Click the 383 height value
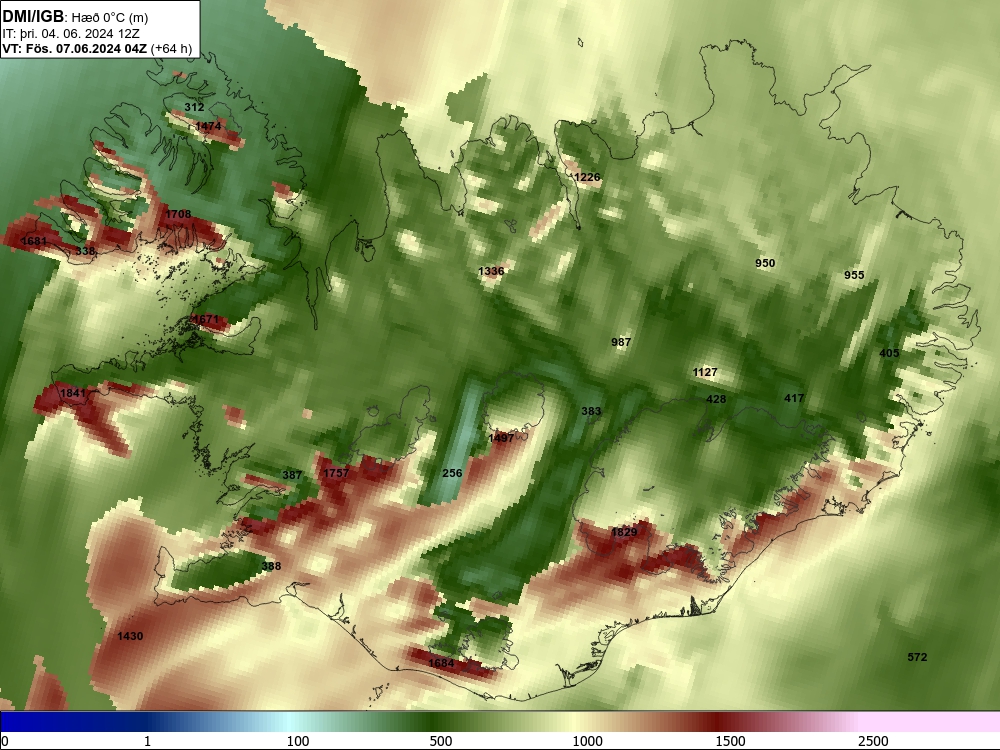This screenshot has height=750, width=1000. coord(591,411)
